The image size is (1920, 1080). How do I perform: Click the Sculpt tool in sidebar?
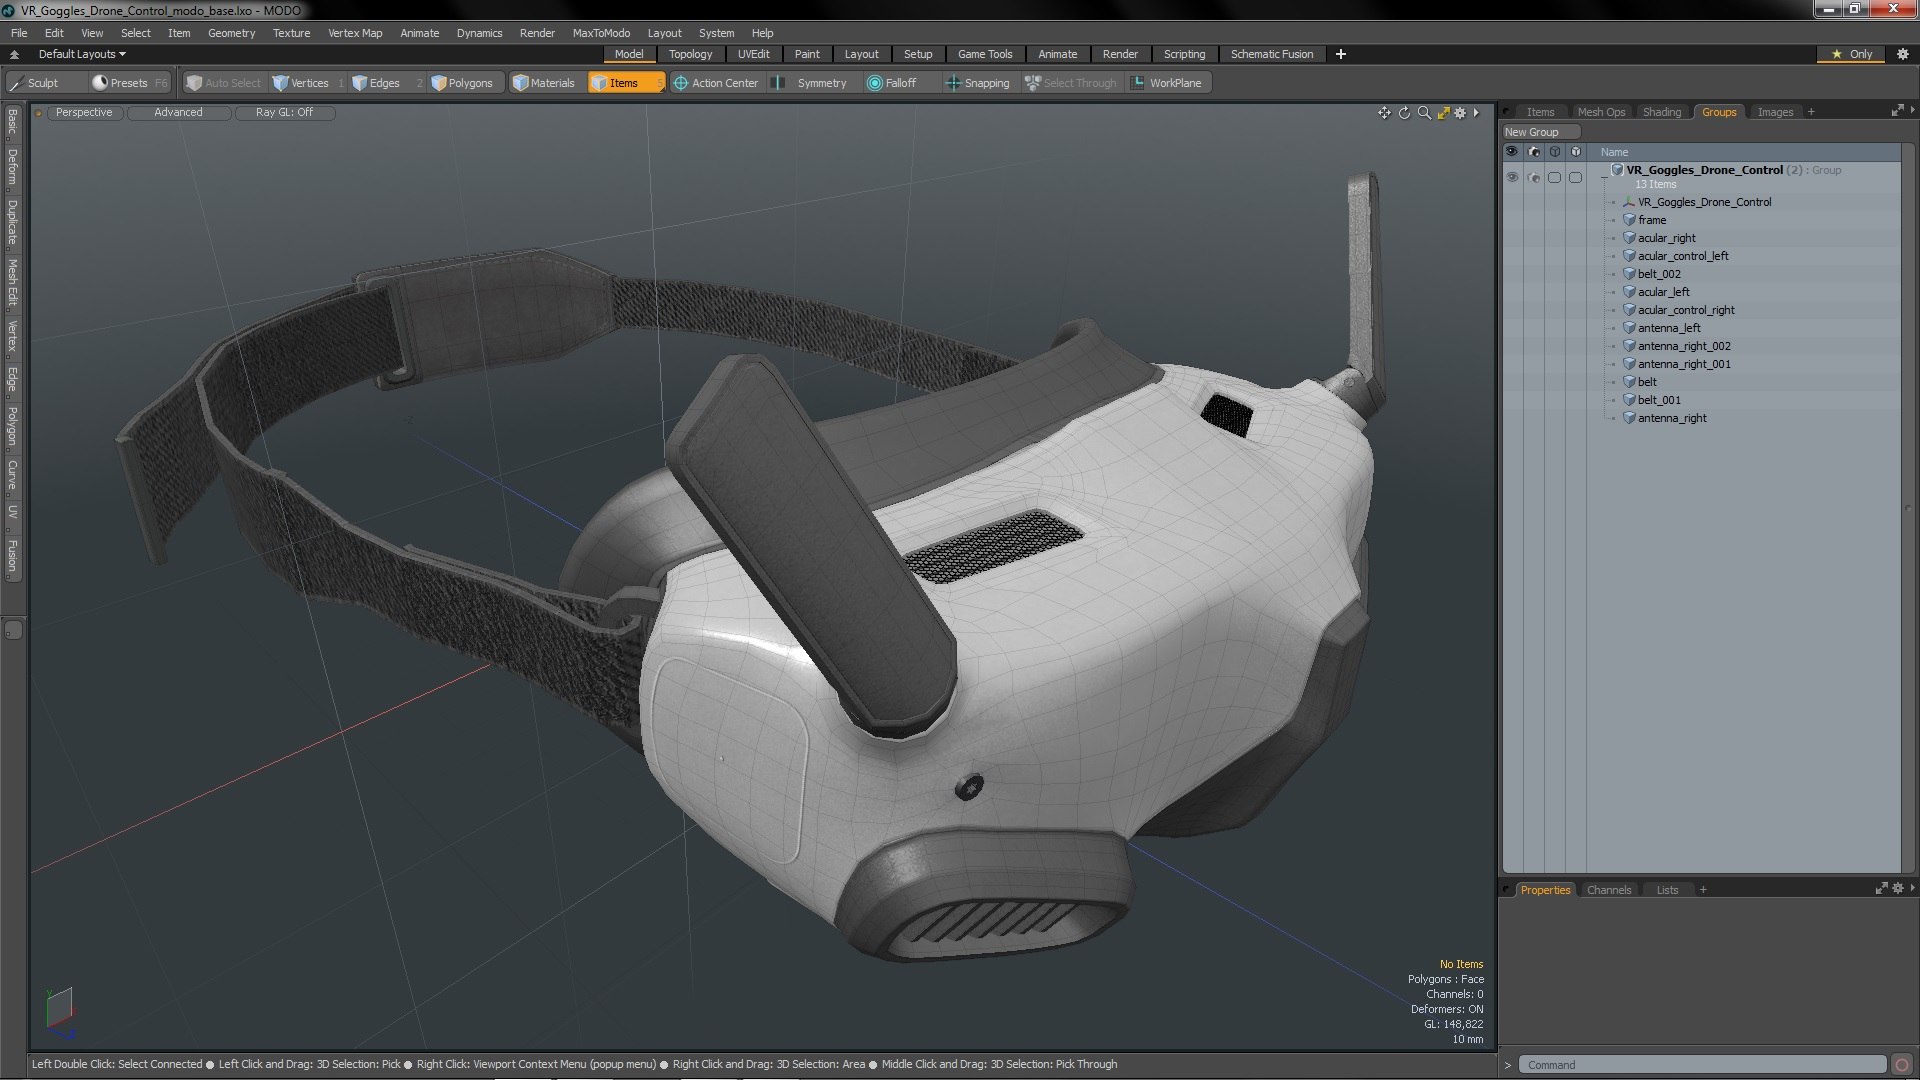pyautogui.click(x=42, y=82)
